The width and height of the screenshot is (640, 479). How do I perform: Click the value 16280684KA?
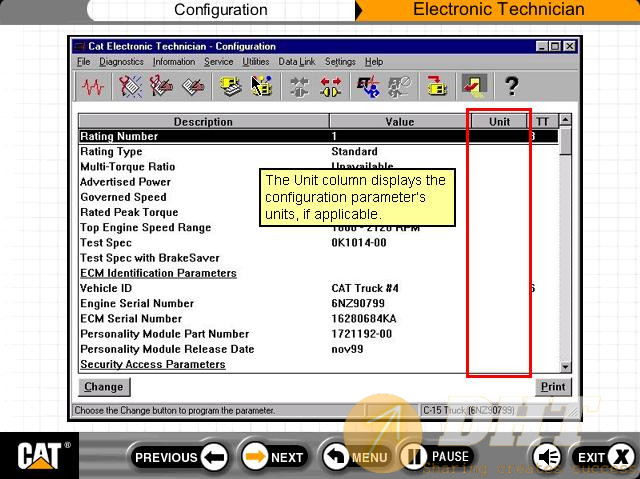tap(364, 319)
